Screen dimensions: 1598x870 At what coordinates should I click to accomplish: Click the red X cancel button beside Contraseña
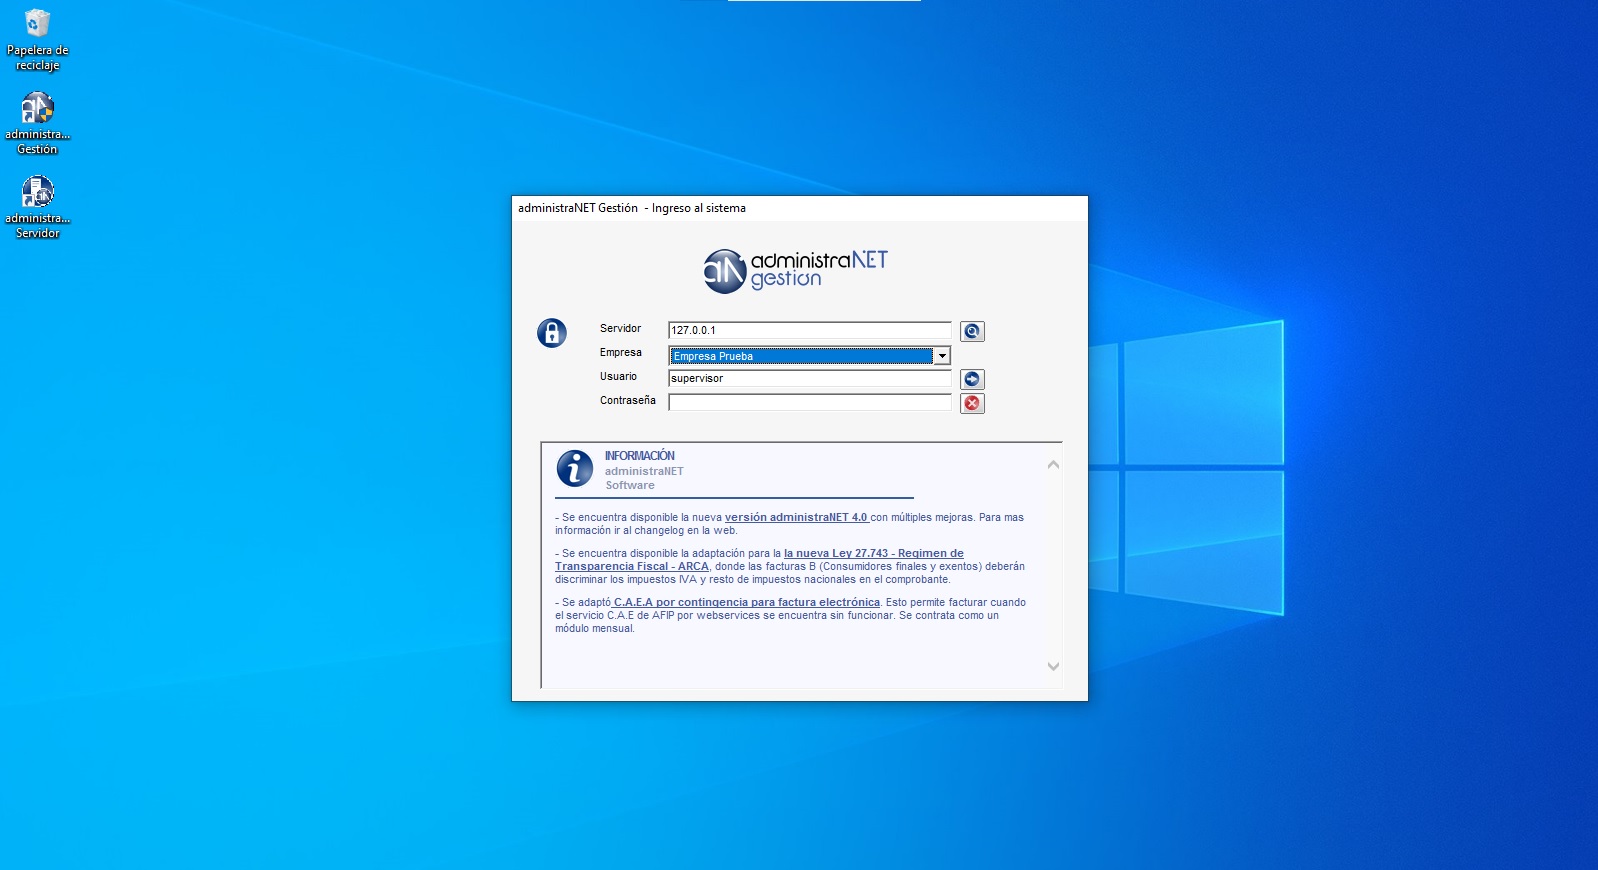[972, 403]
